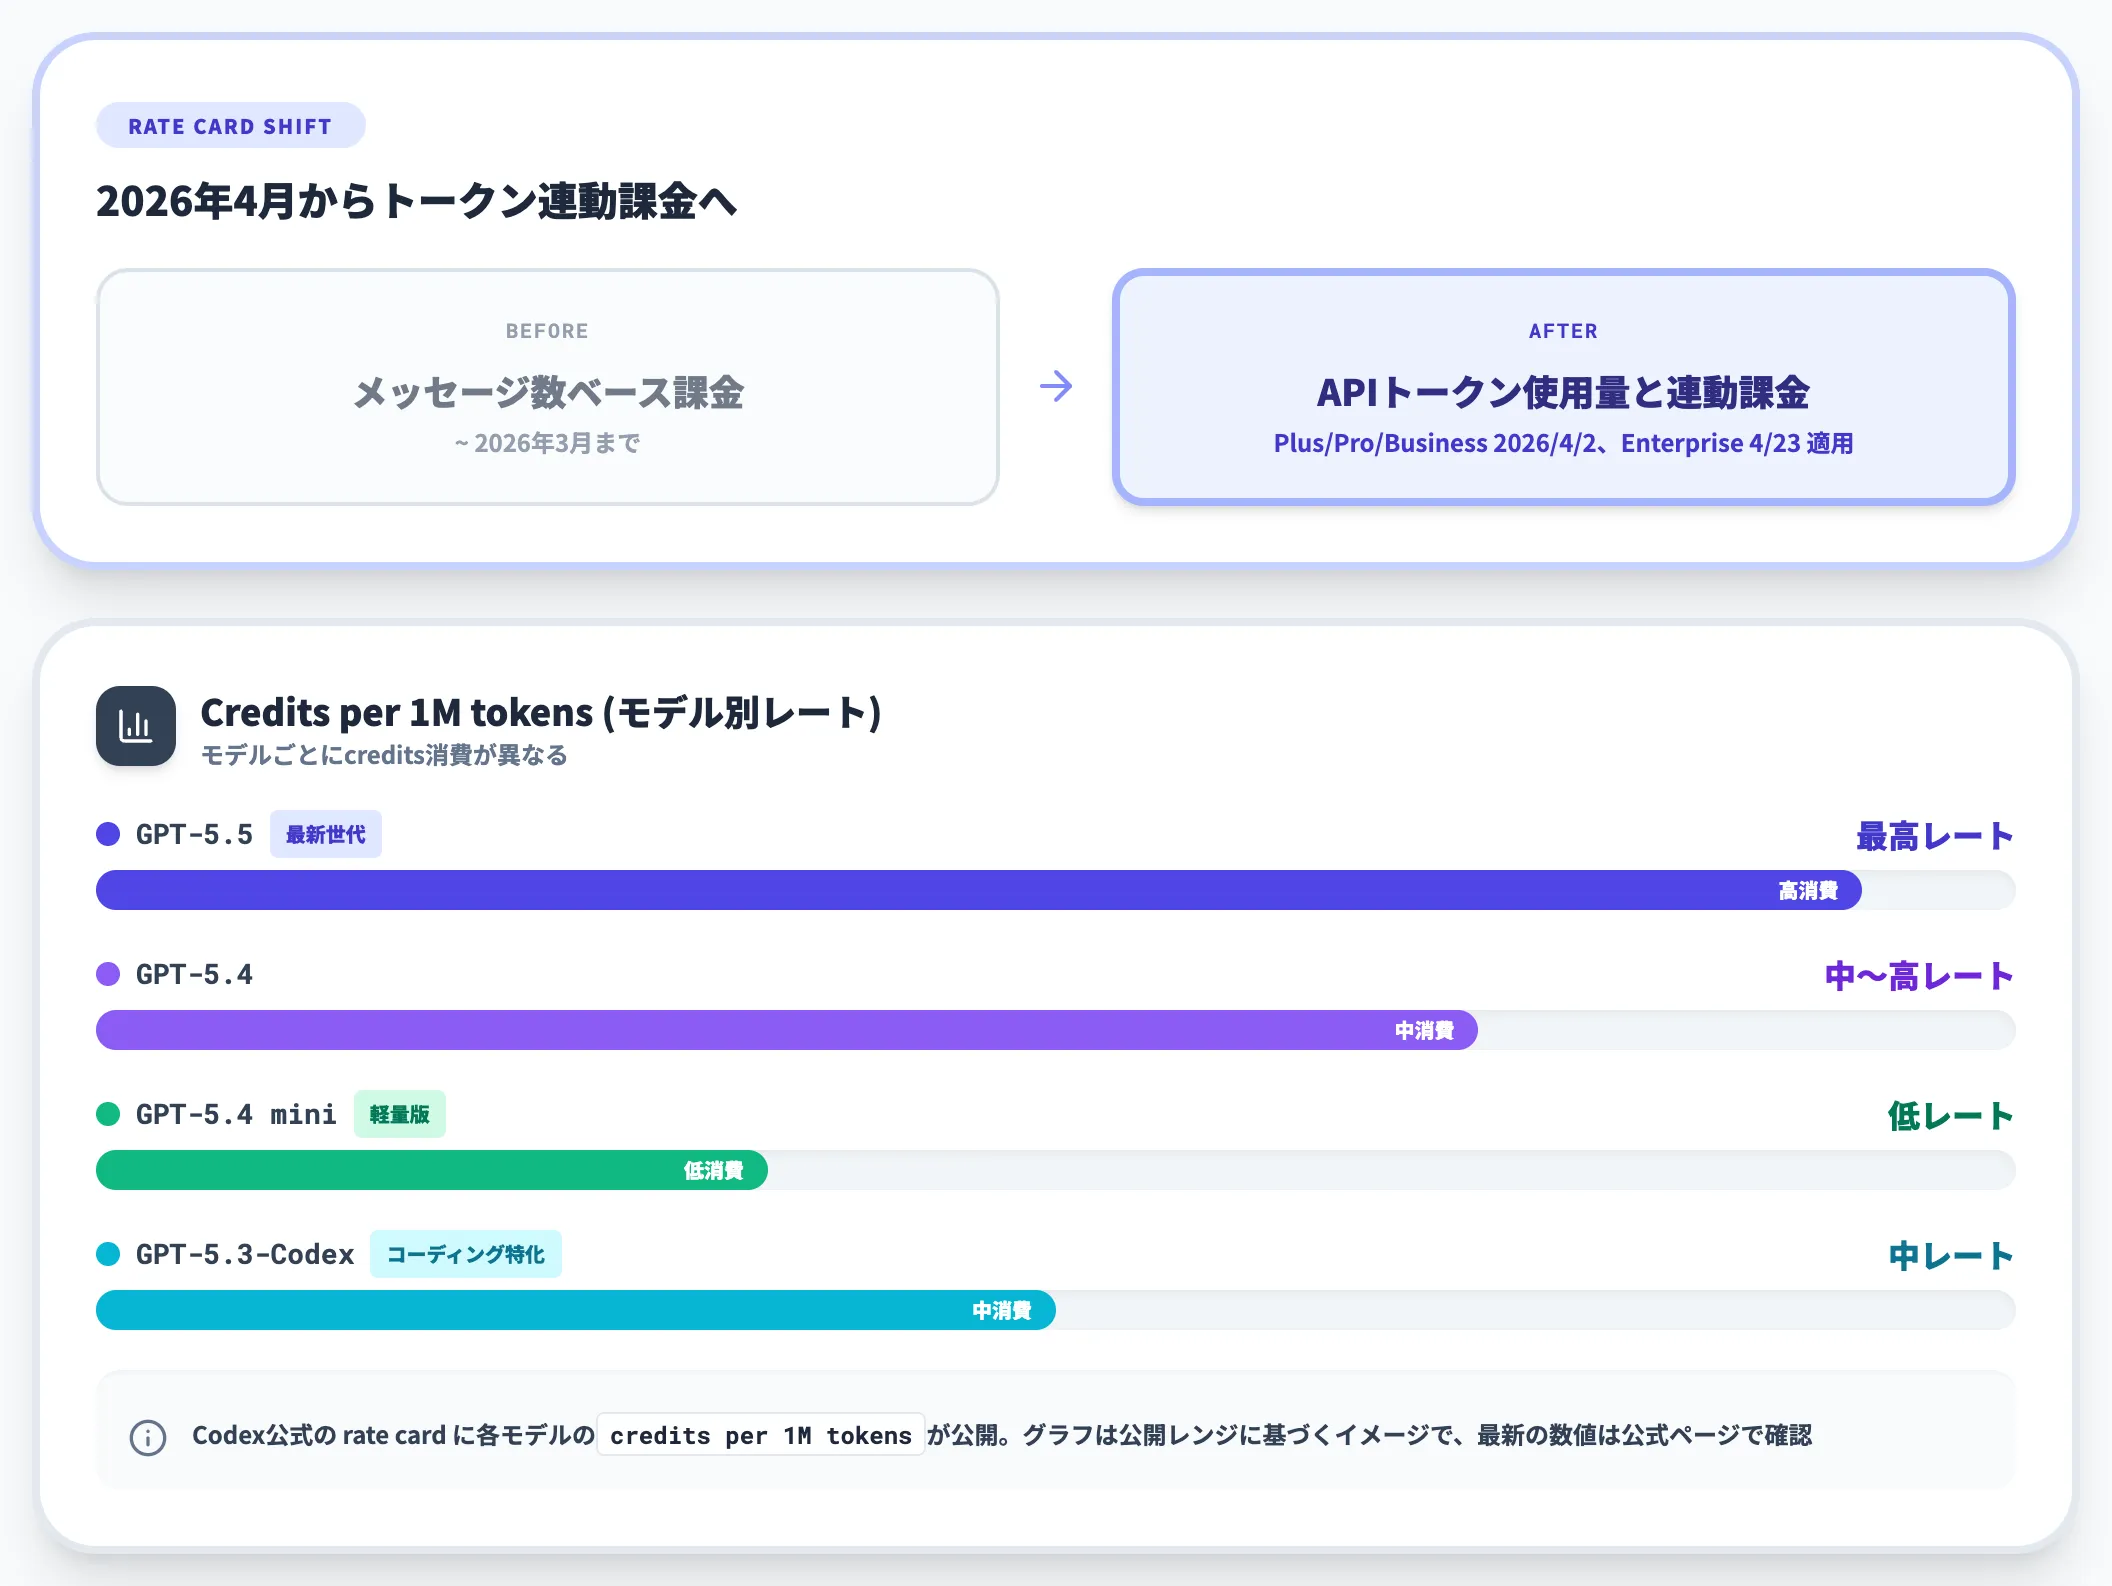Click the subtitle モデルごとにcredits消費が異なる

pyautogui.click(x=384, y=755)
